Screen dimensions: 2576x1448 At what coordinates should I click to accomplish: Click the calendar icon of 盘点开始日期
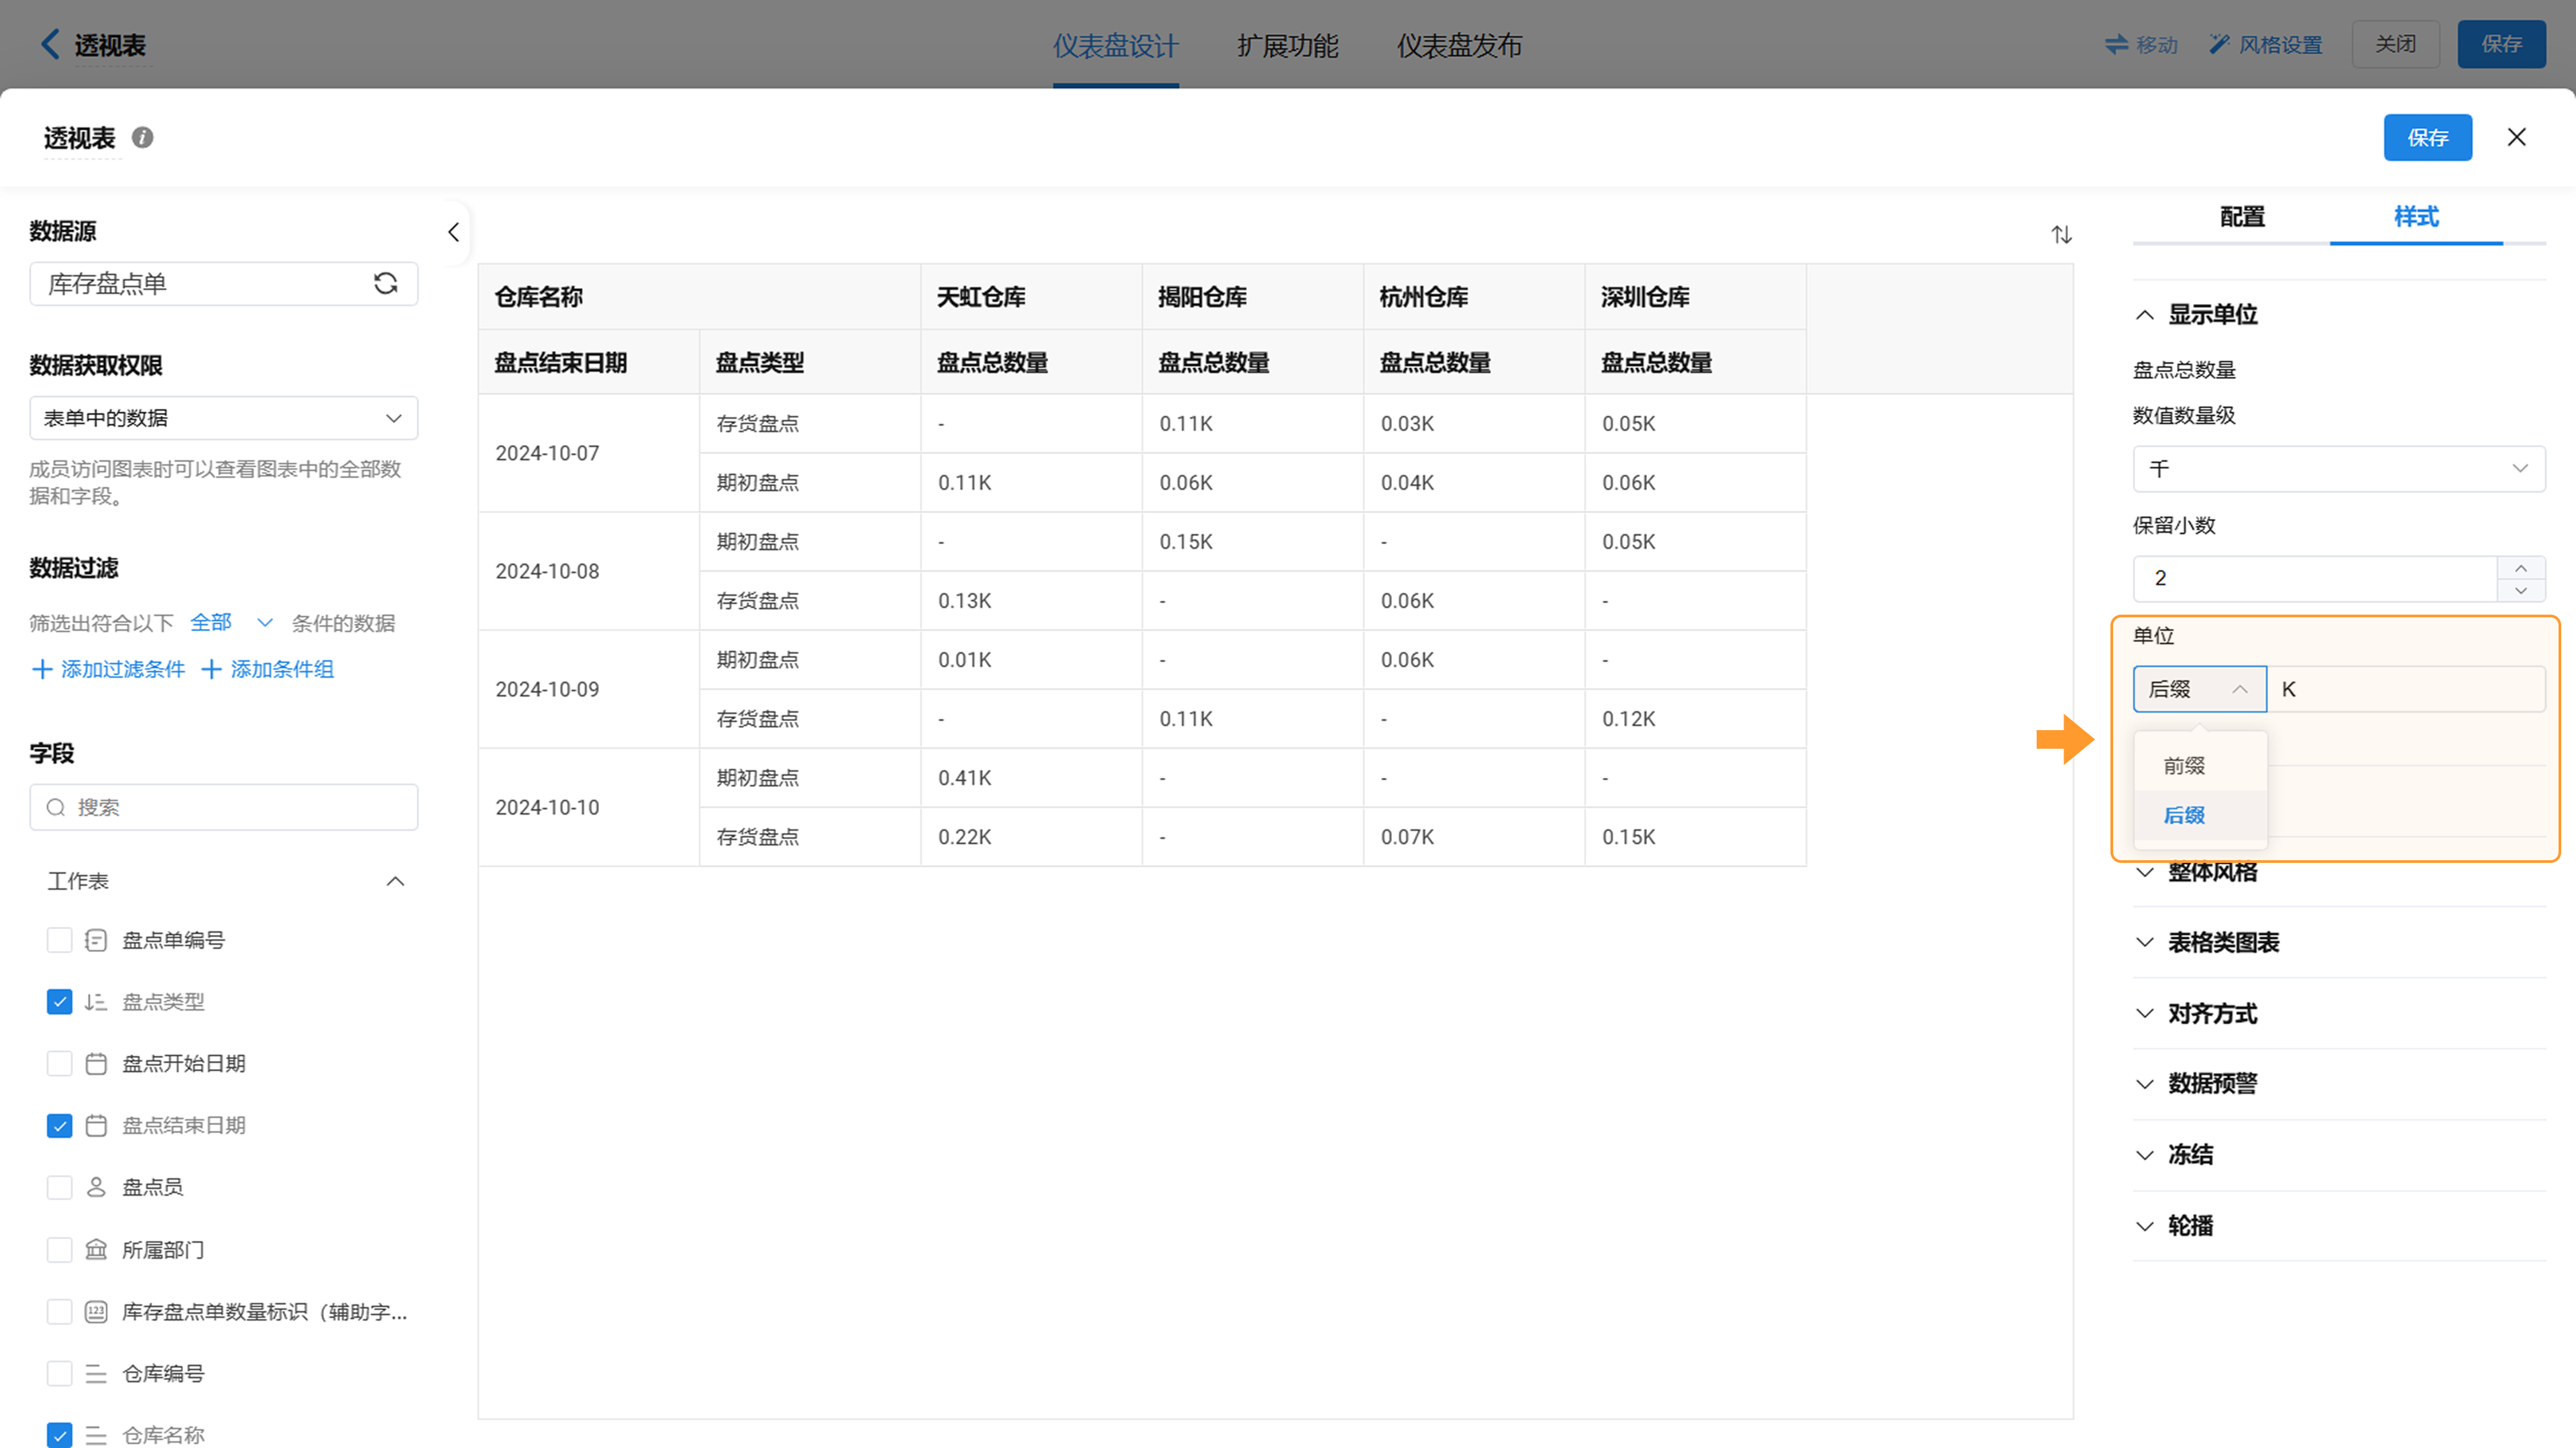96,1064
